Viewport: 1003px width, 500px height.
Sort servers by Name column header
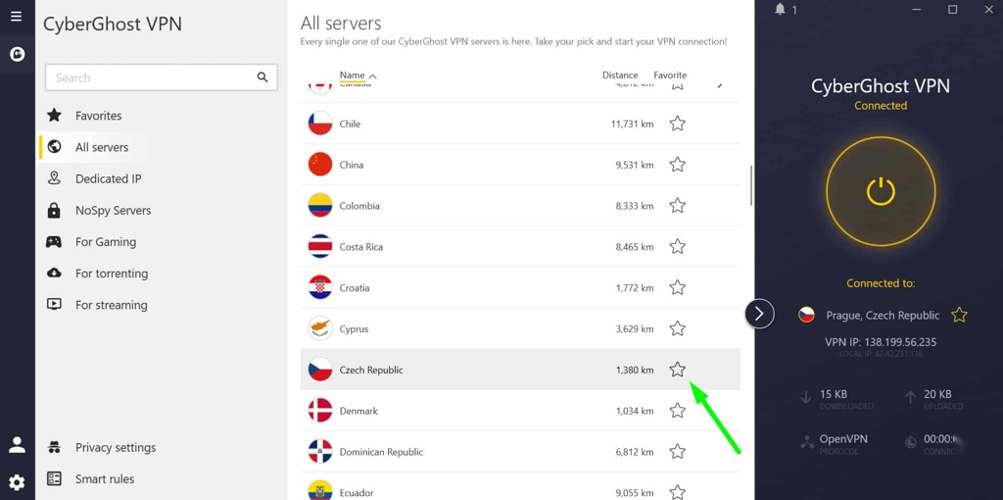[x=352, y=75]
